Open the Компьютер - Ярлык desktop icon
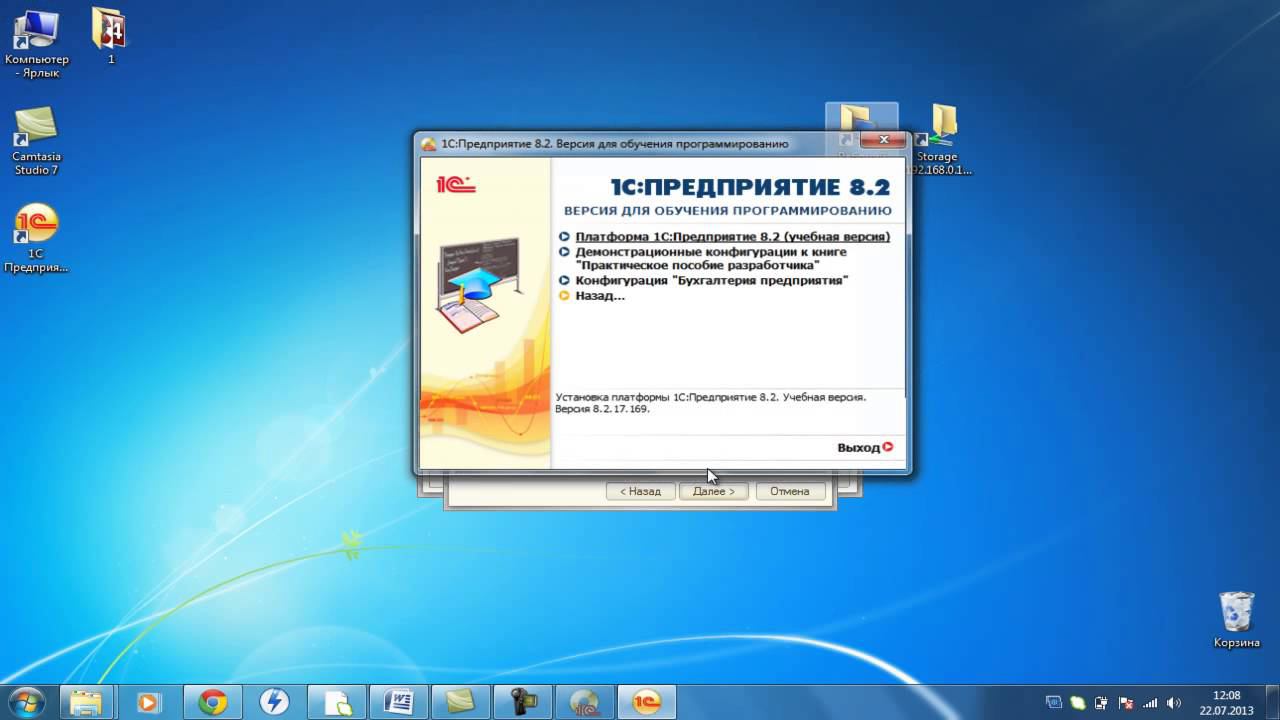The image size is (1280, 720). tap(37, 43)
